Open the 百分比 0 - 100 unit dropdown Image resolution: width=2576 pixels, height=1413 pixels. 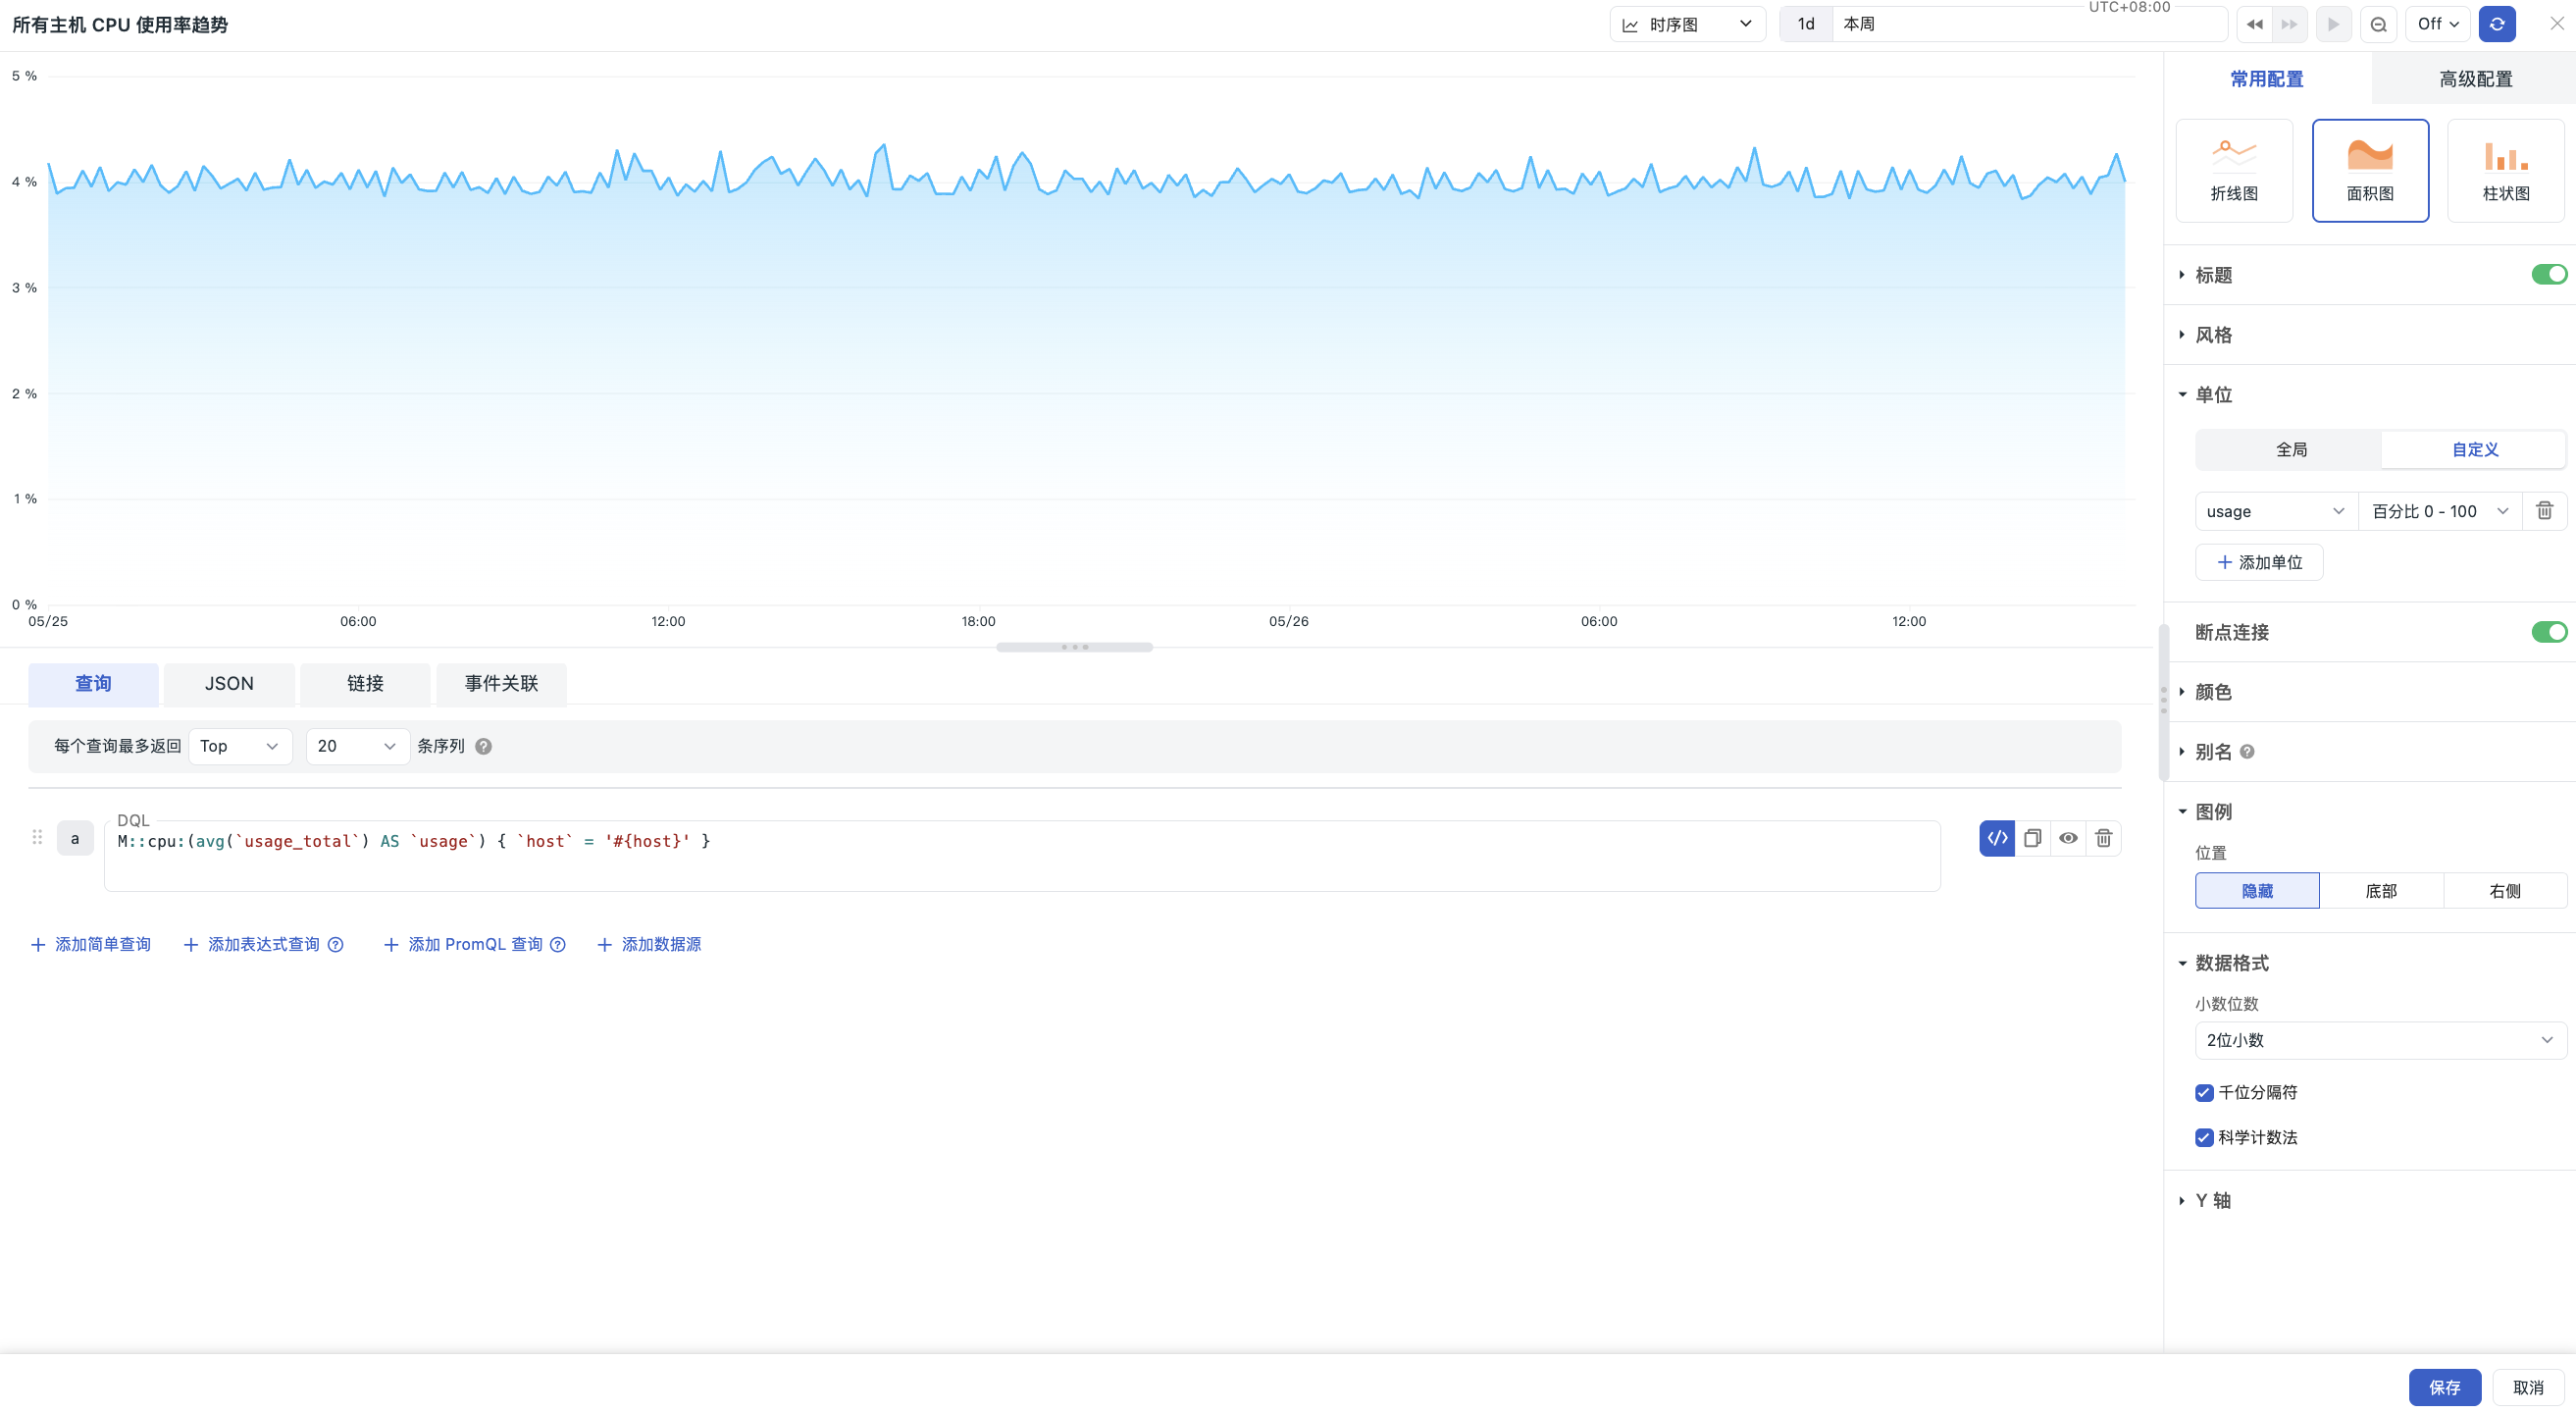(x=2440, y=511)
